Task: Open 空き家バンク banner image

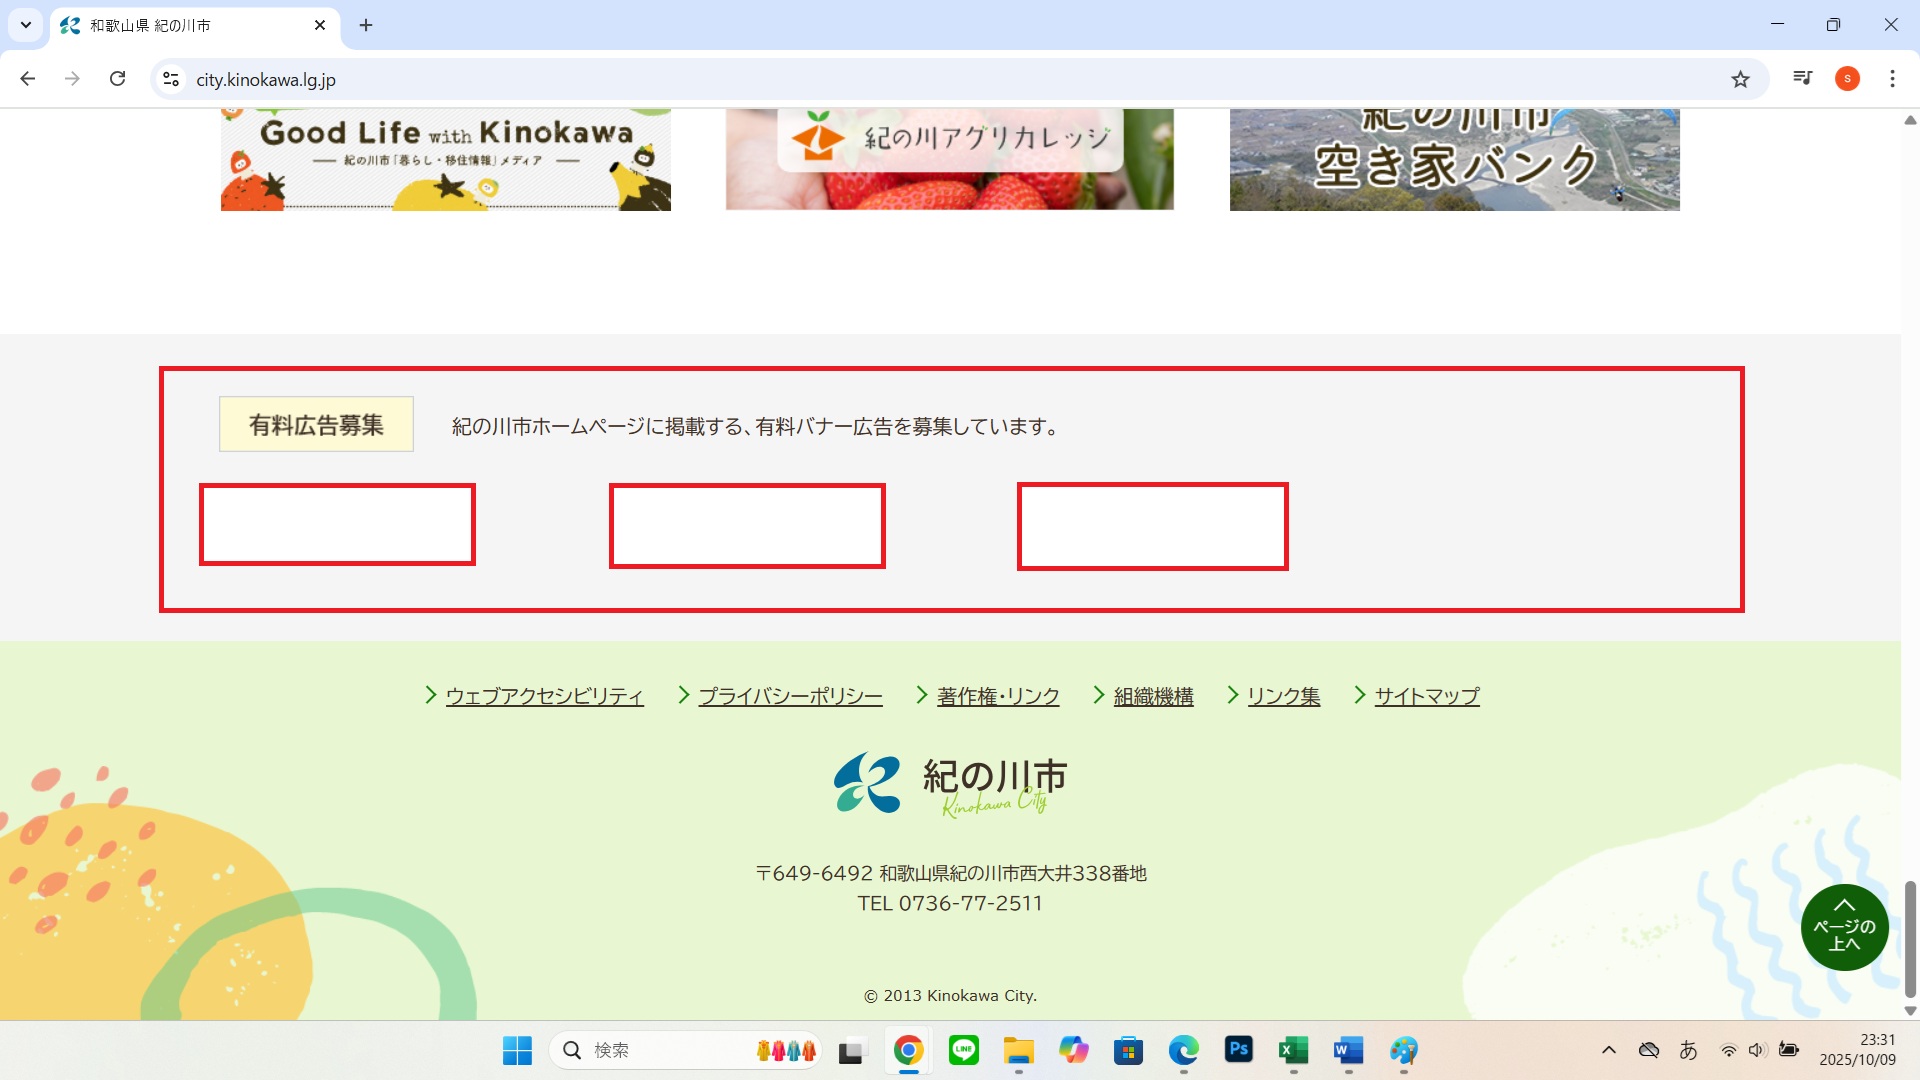Action: point(1454,160)
